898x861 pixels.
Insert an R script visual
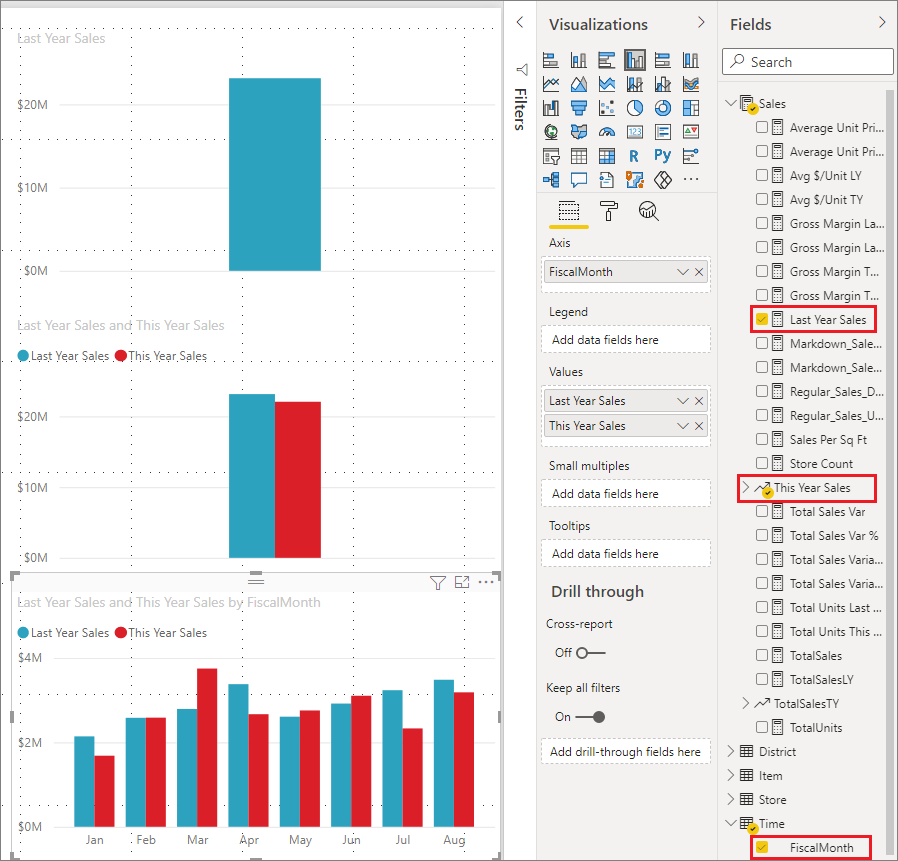coord(635,156)
